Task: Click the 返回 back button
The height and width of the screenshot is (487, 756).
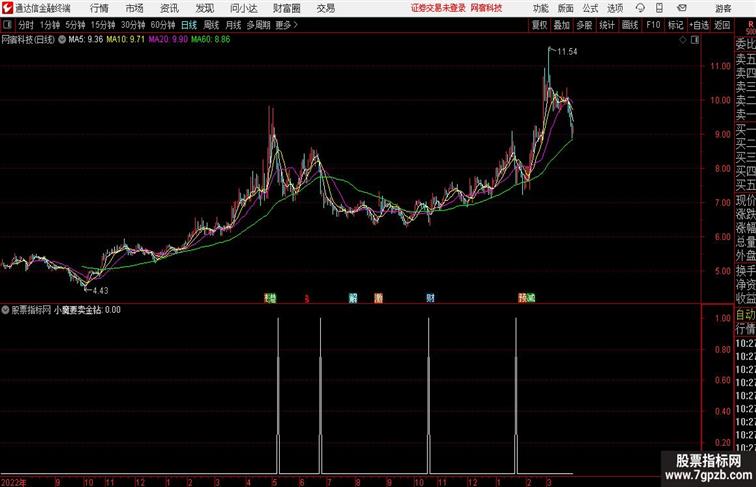Action: pos(722,25)
